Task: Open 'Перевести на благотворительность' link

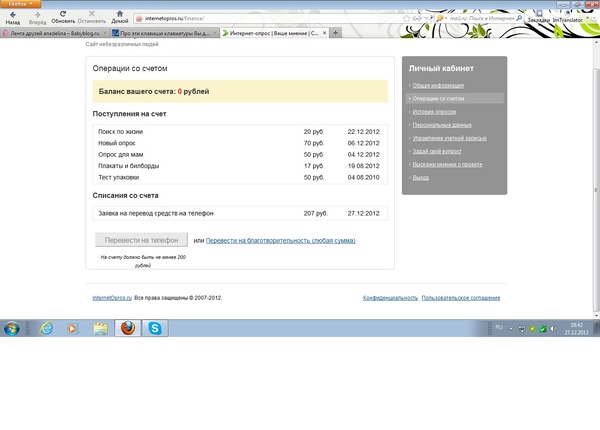Action: tap(280, 240)
